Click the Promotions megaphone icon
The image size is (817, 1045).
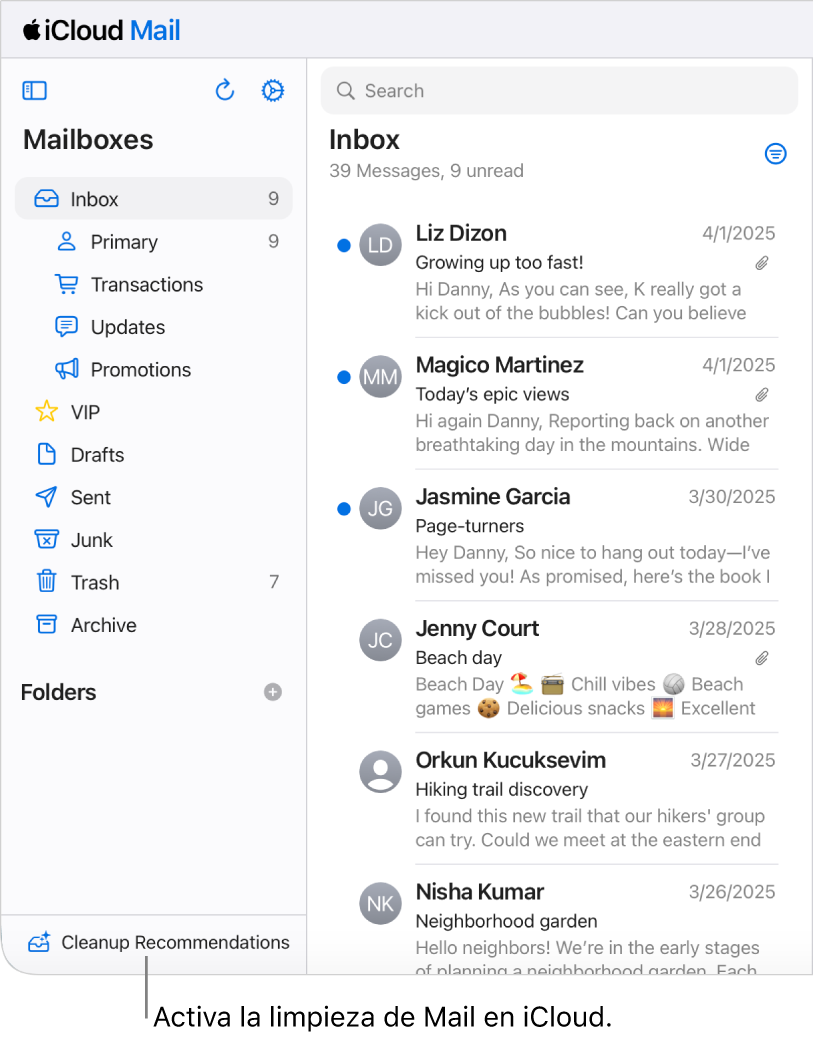pos(67,369)
